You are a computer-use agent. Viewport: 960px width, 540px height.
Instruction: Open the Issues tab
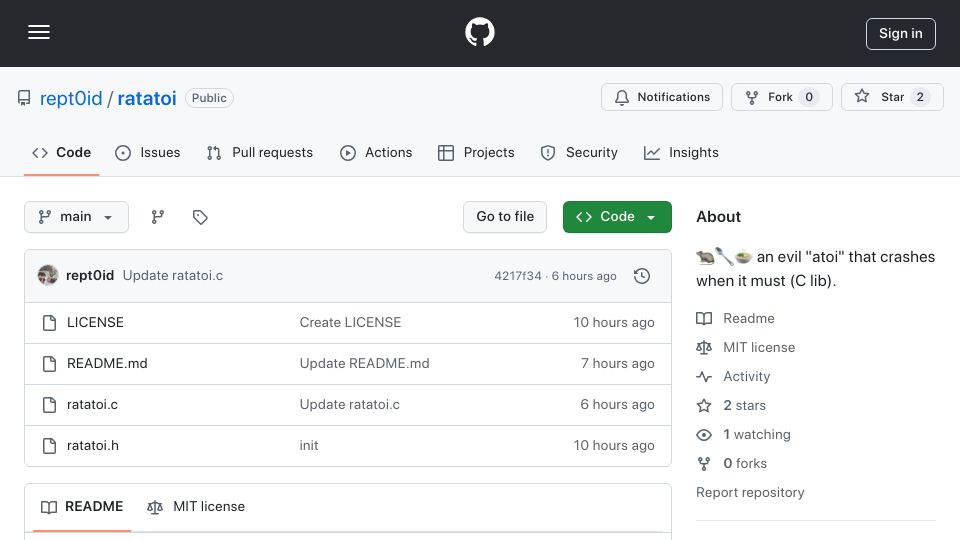[x=148, y=152]
